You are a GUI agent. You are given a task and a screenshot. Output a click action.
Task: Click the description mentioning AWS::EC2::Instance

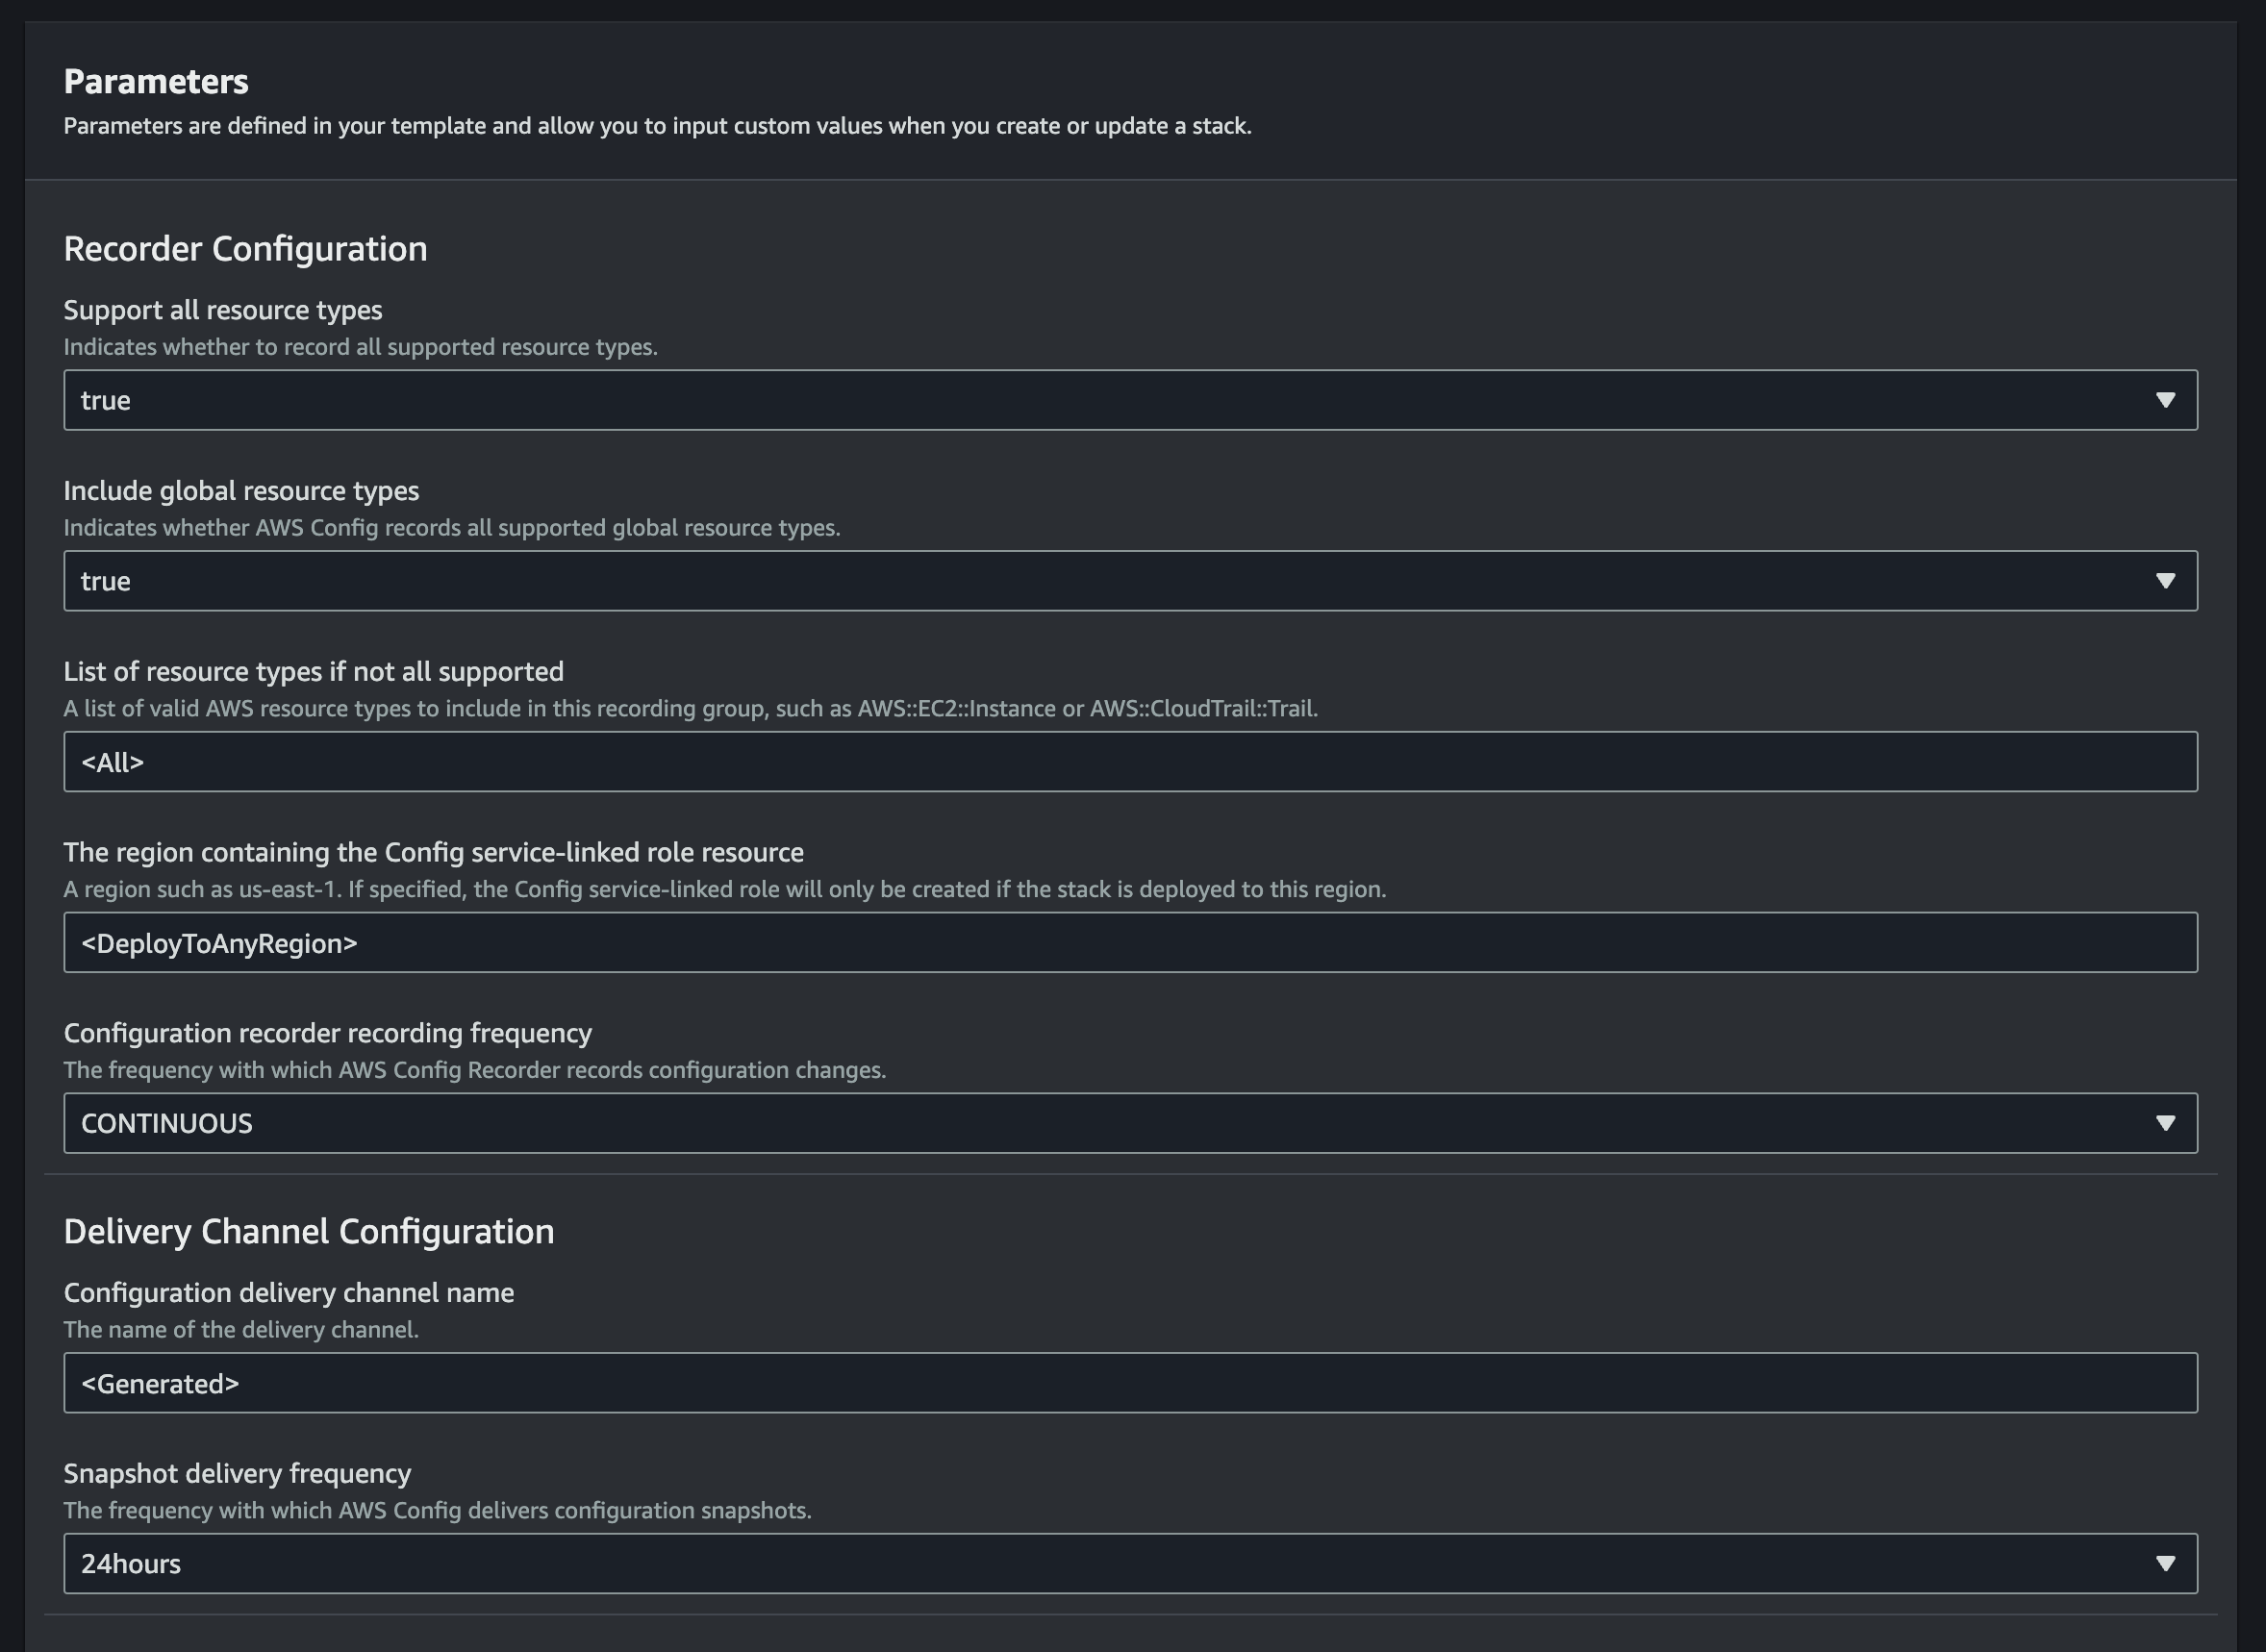(x=691, y=709)
